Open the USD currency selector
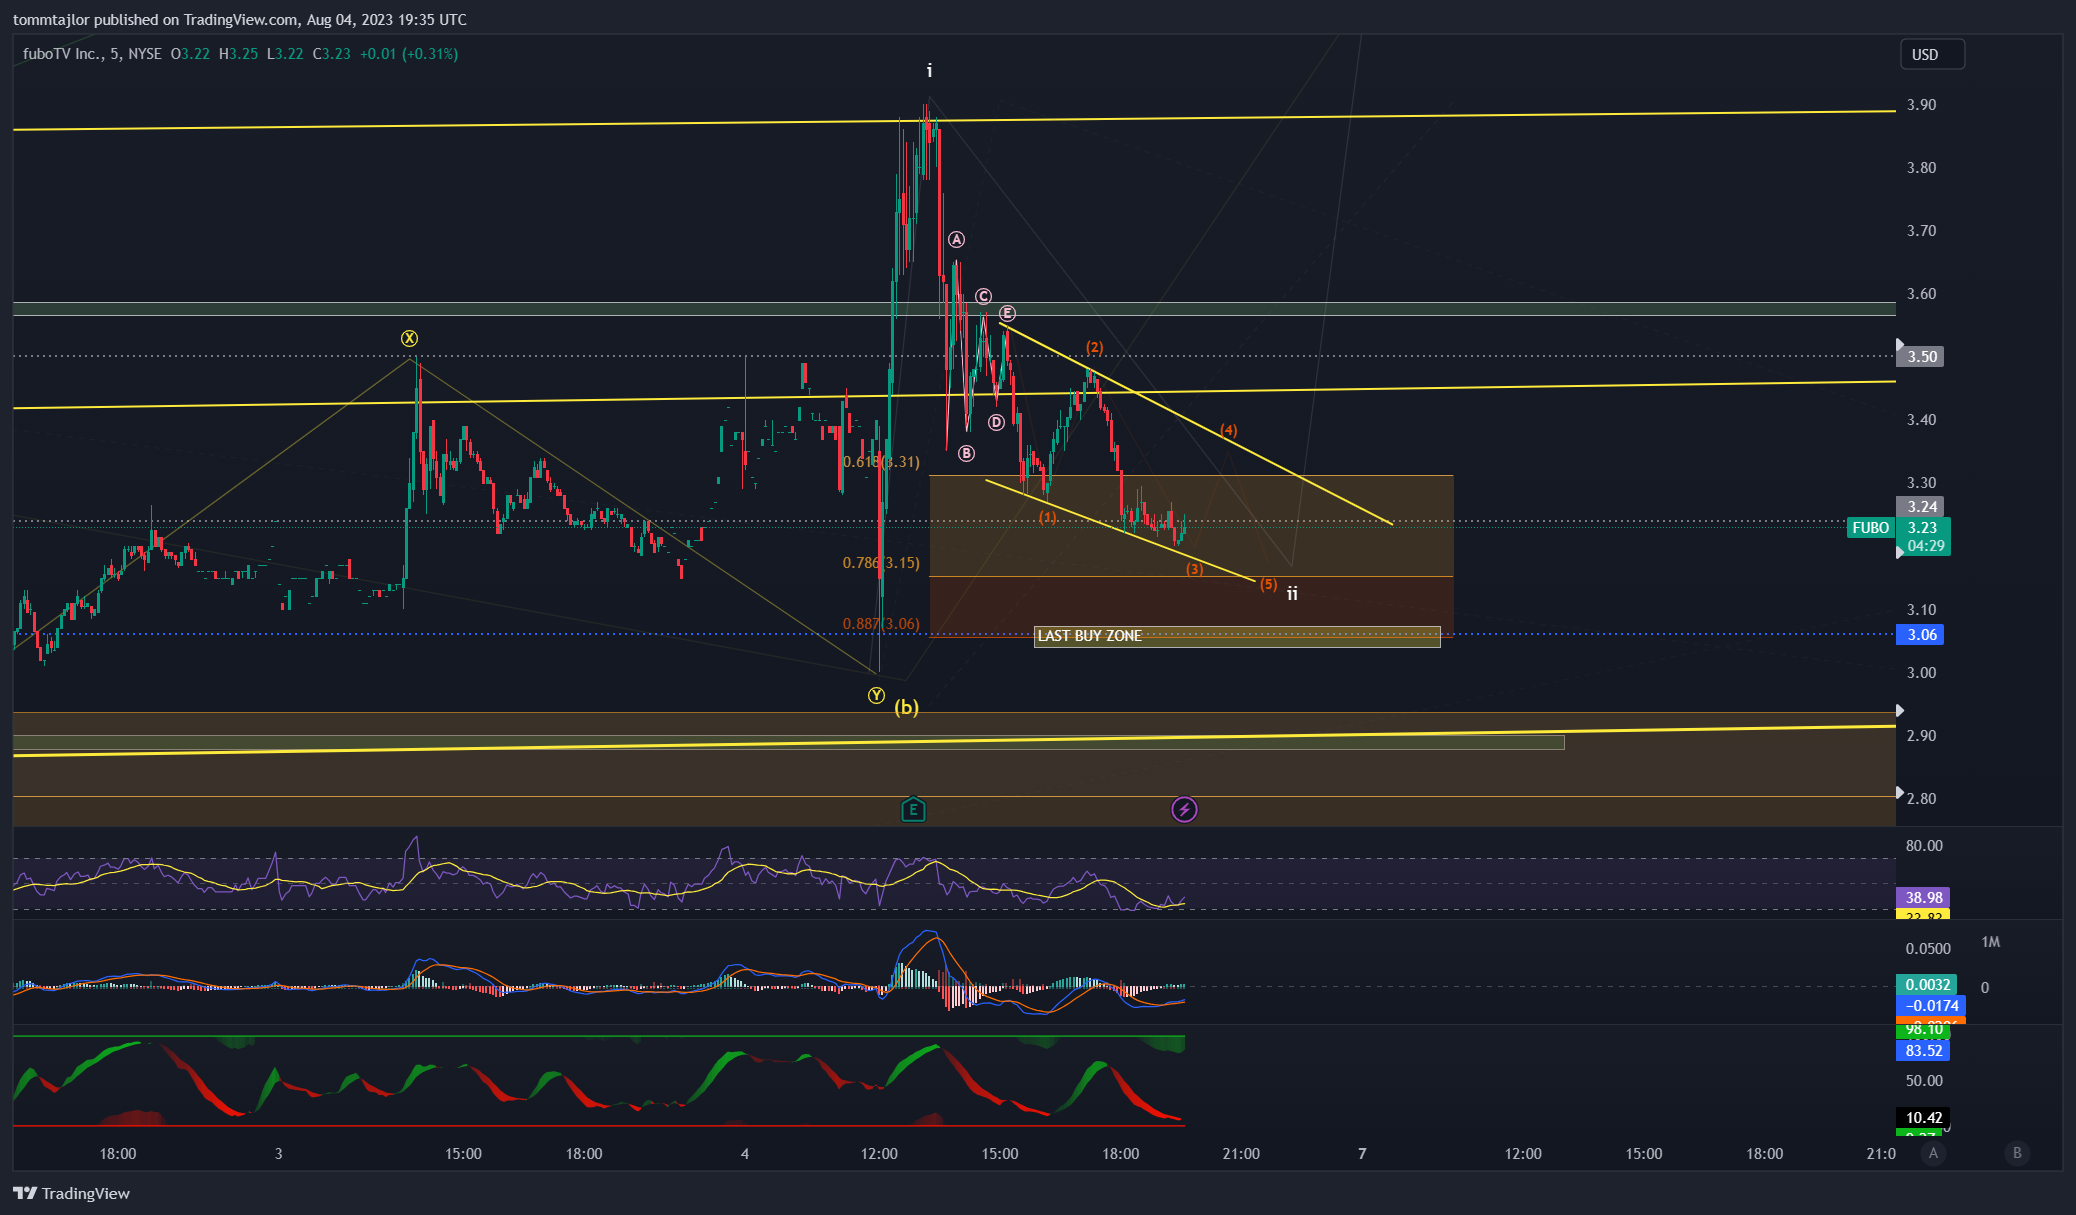This screenshot has width=2076, height=1215. click(x=1931, y=54)
